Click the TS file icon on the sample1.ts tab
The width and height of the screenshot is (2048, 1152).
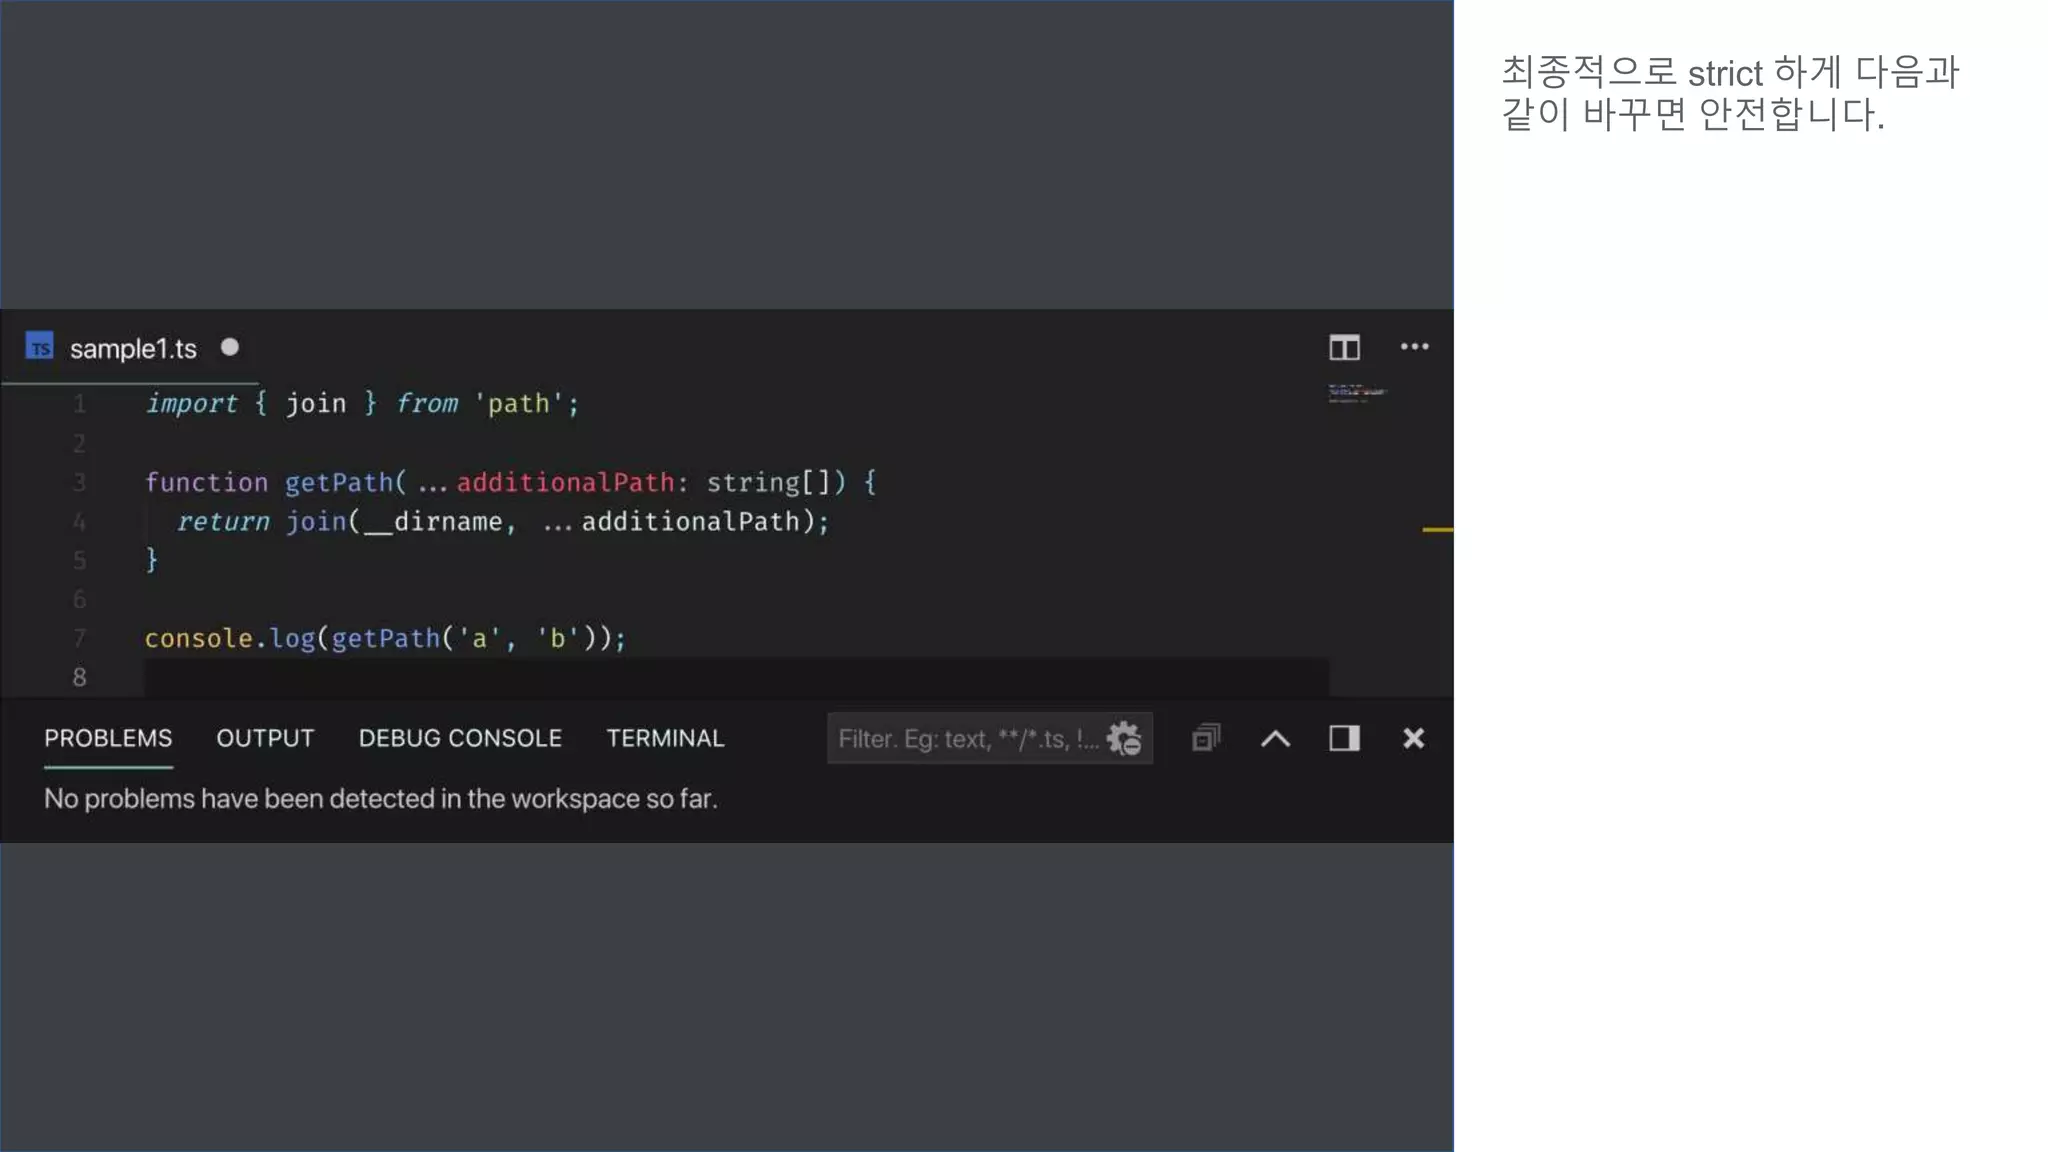(39, 347)
